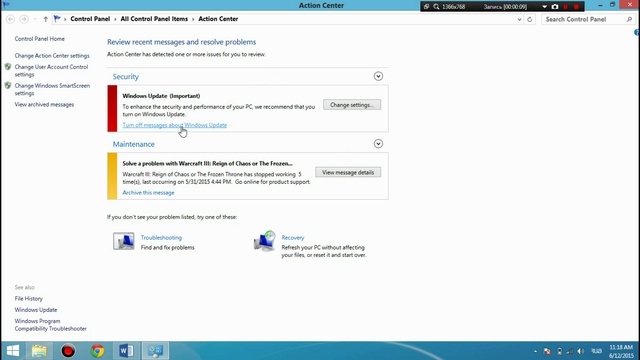This screenshot has height=360, width=640.
Task: Click the search magnifier icon in Search Control Panel
Action: pos(629,19)
